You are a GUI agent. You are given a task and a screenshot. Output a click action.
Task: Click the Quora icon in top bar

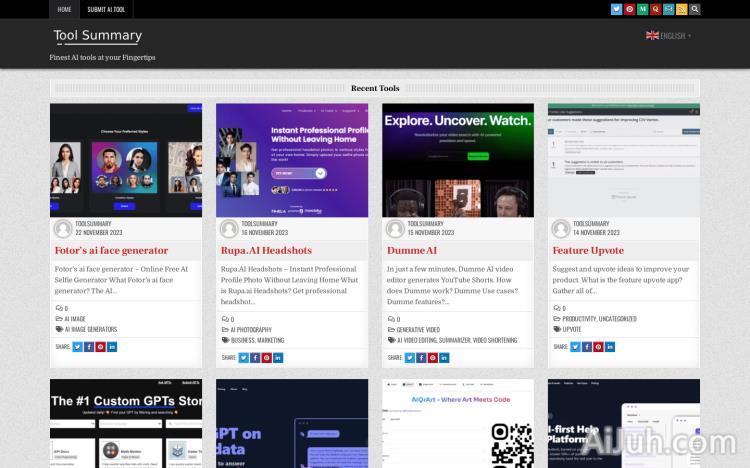tap(655, 9)
